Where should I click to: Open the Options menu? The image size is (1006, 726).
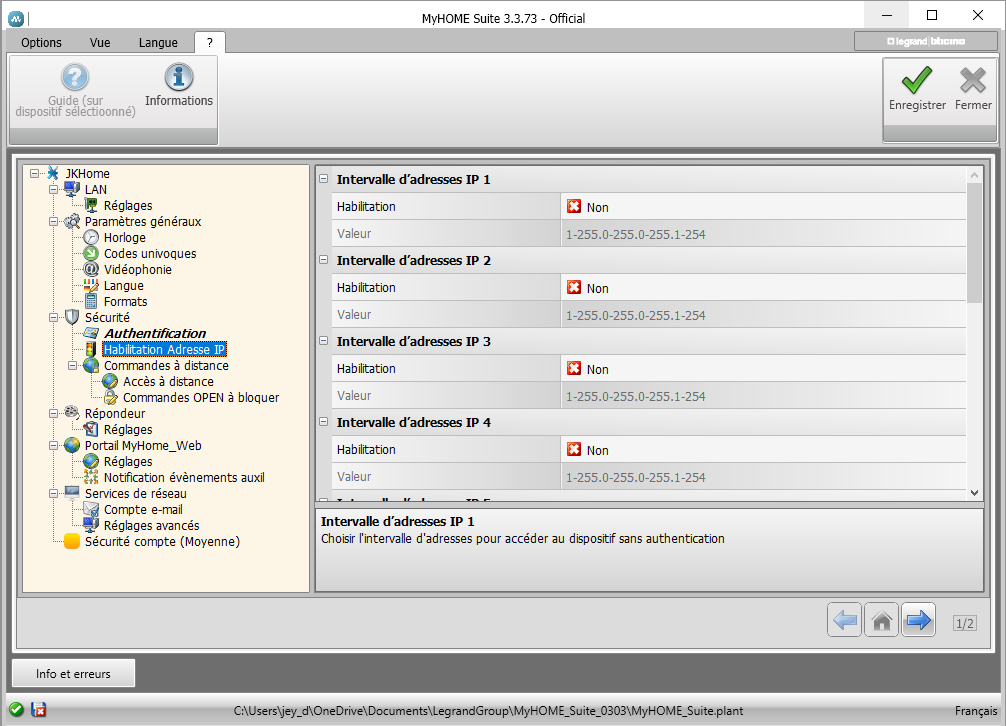[41, 42]
